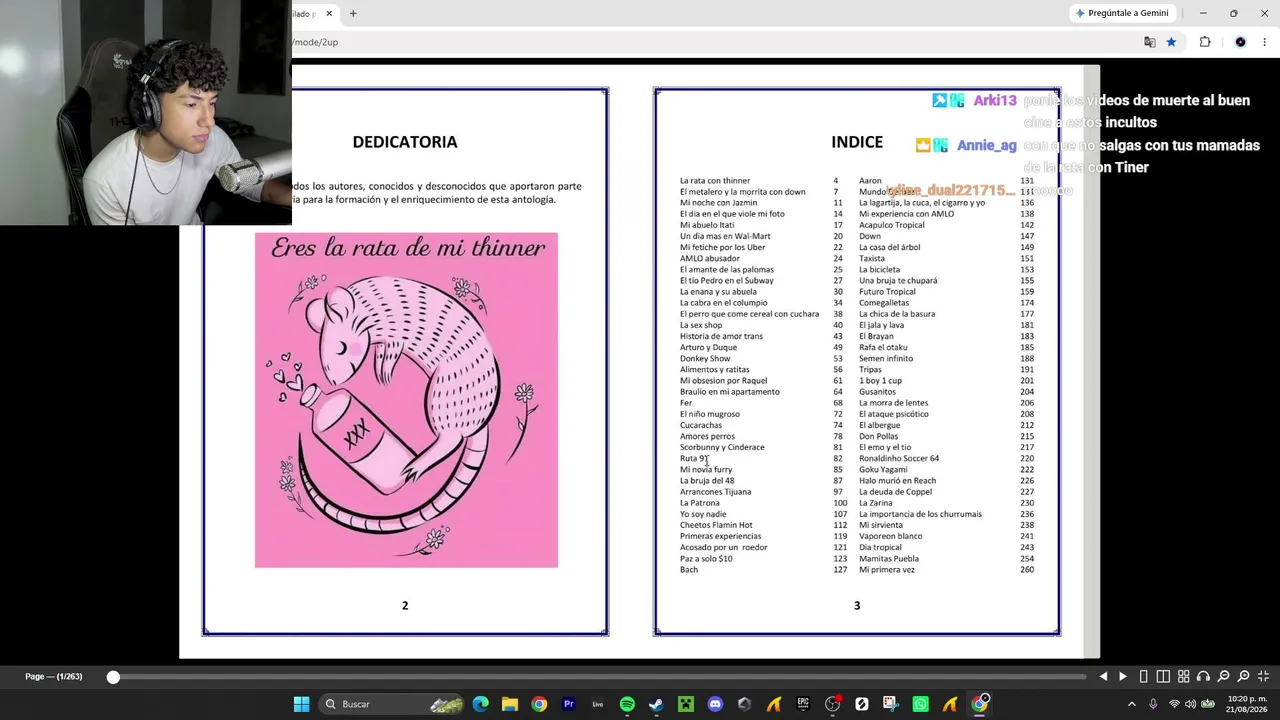Open Minecraft from taskbar

point(686,704)
